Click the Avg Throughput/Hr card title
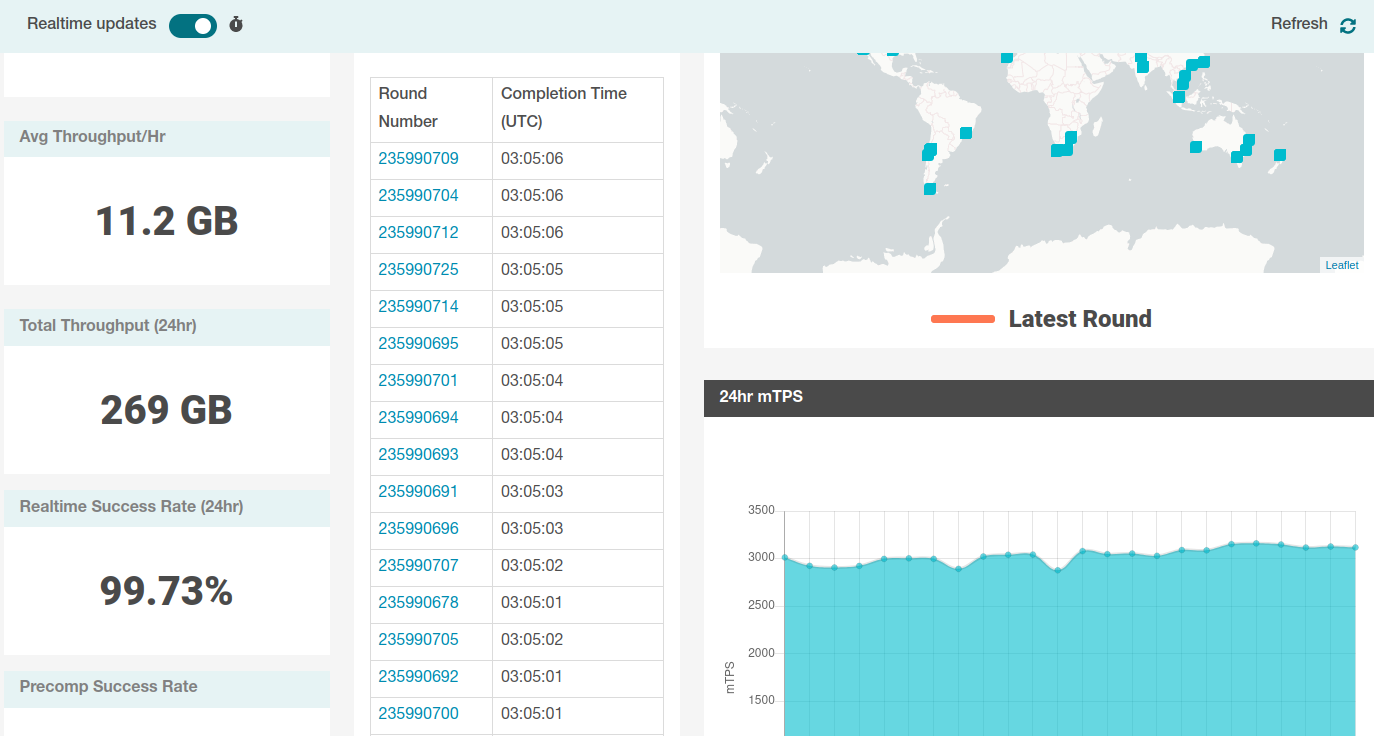 [92, 136]
